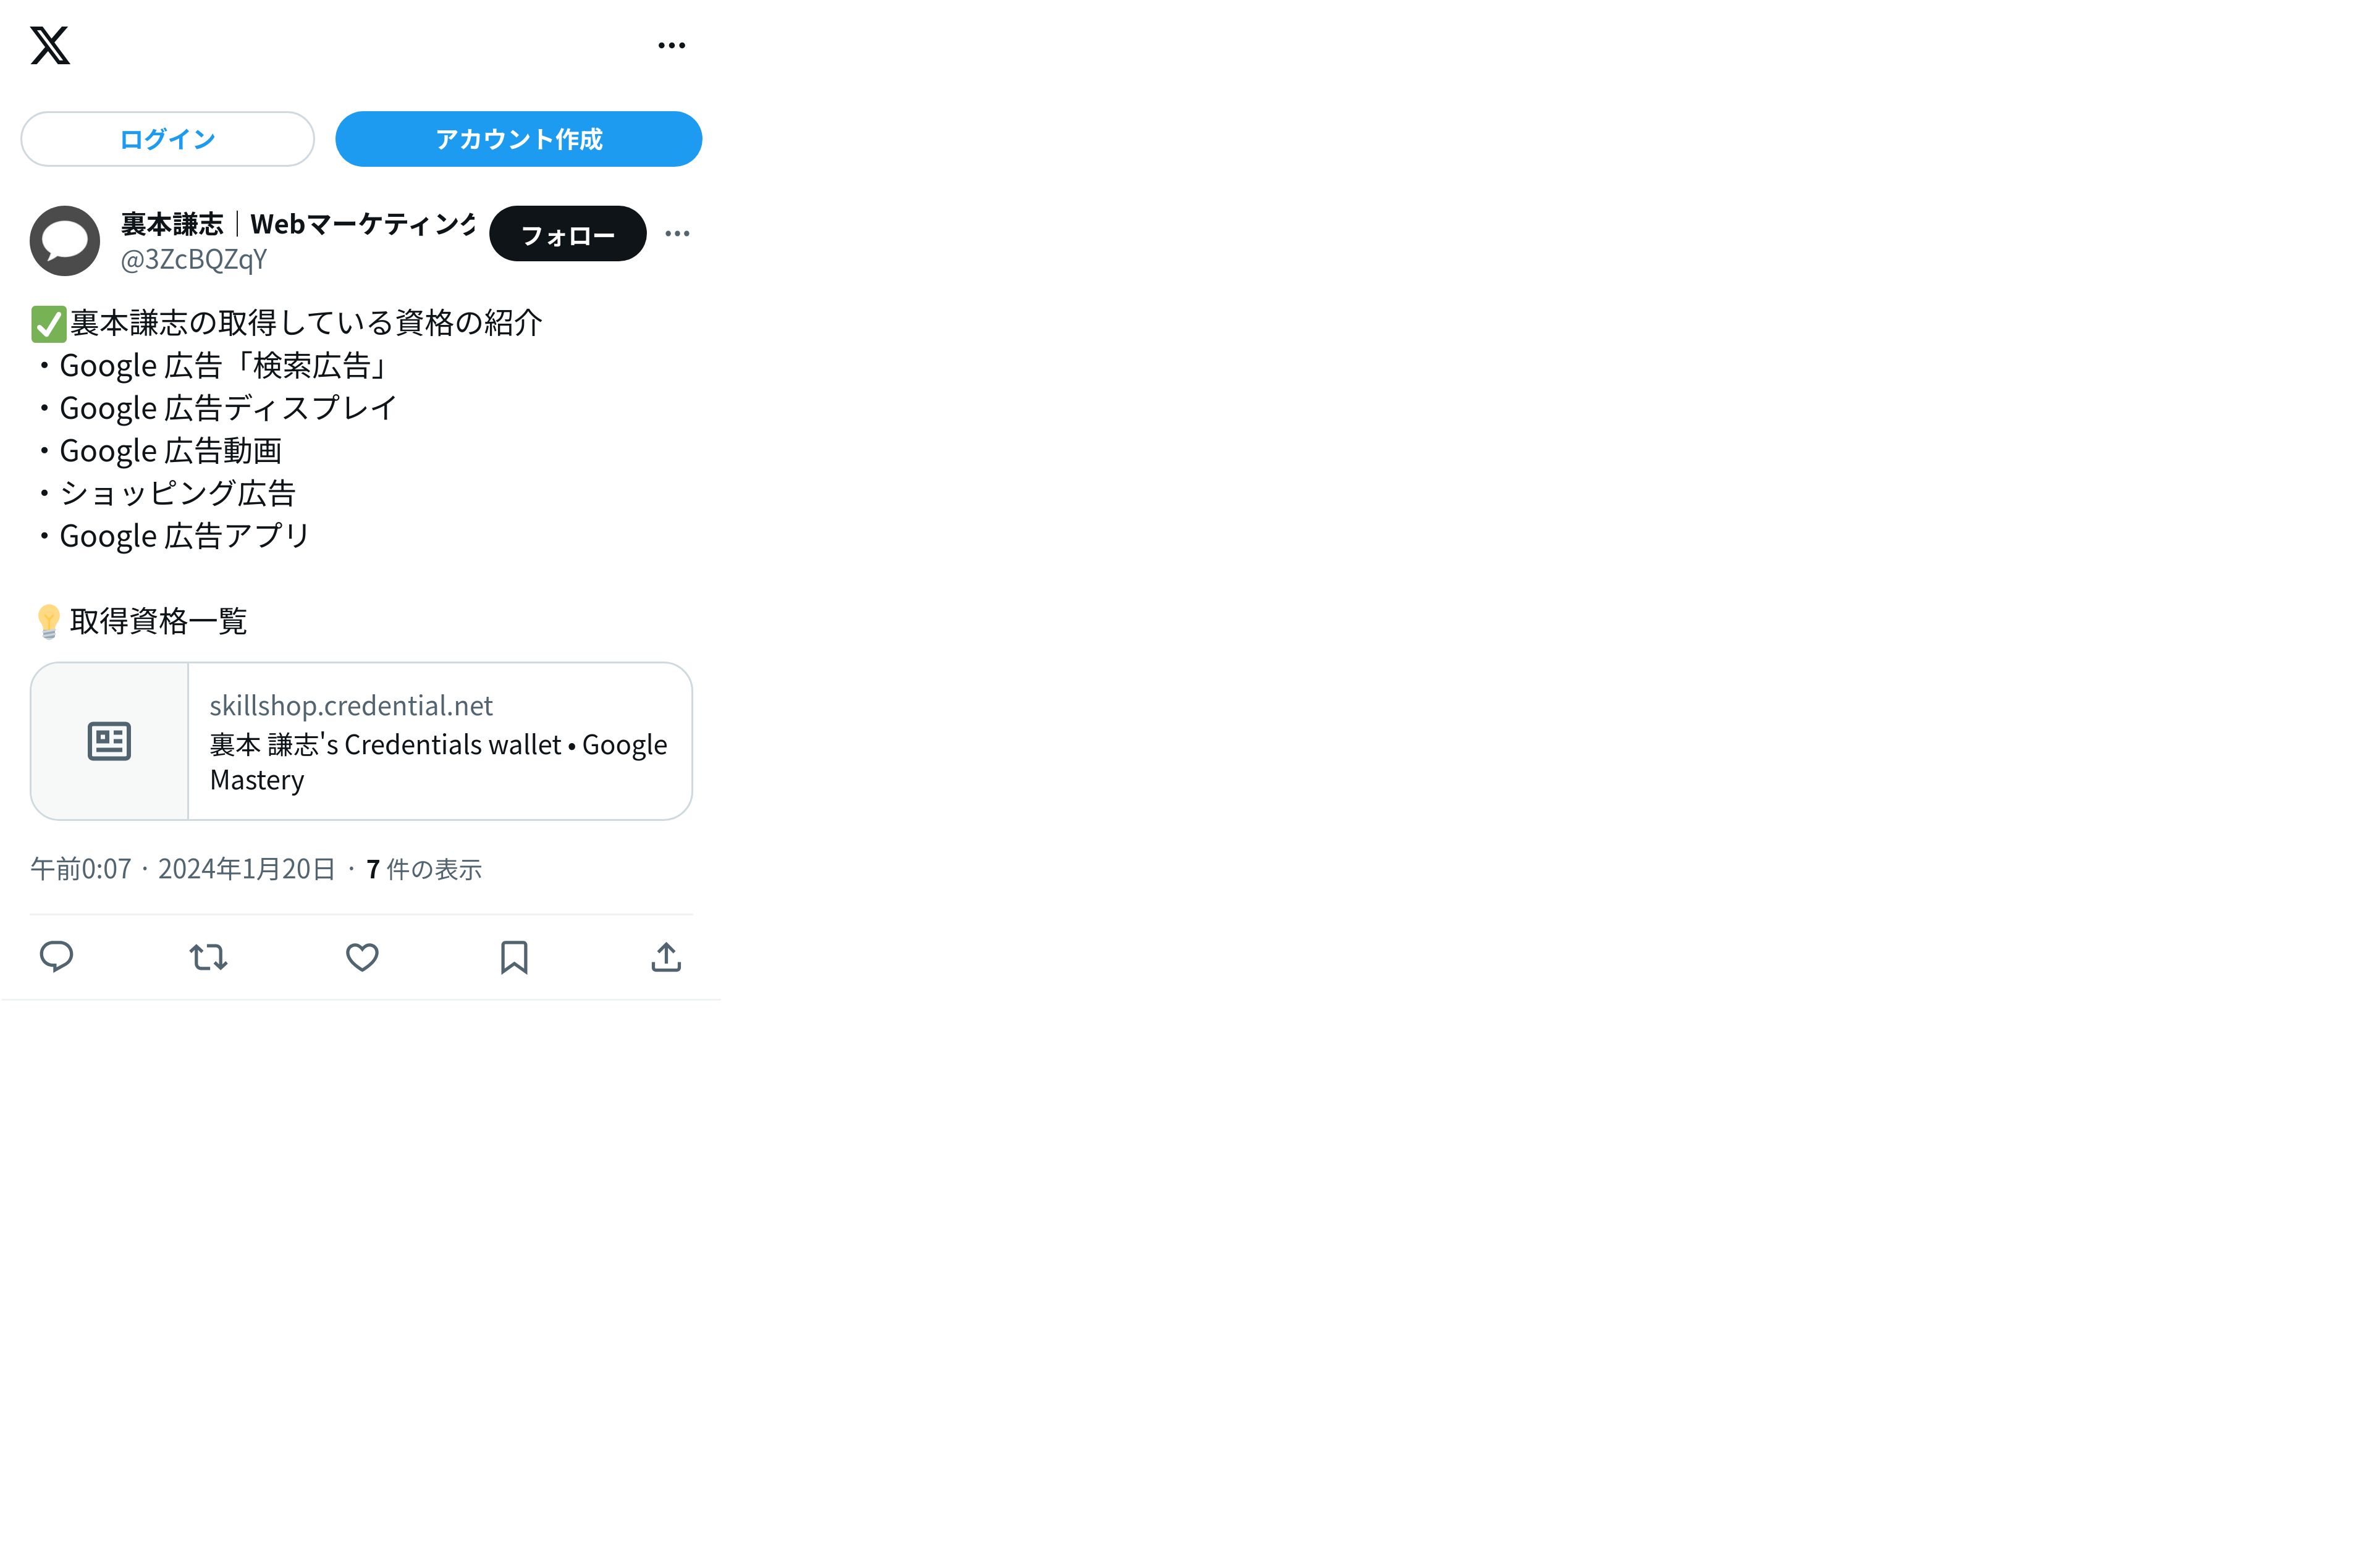This screenshot has width=2380, height=1564.
Task: Open the tweet's three-dot options menu
Action: [x=677, y=234]
